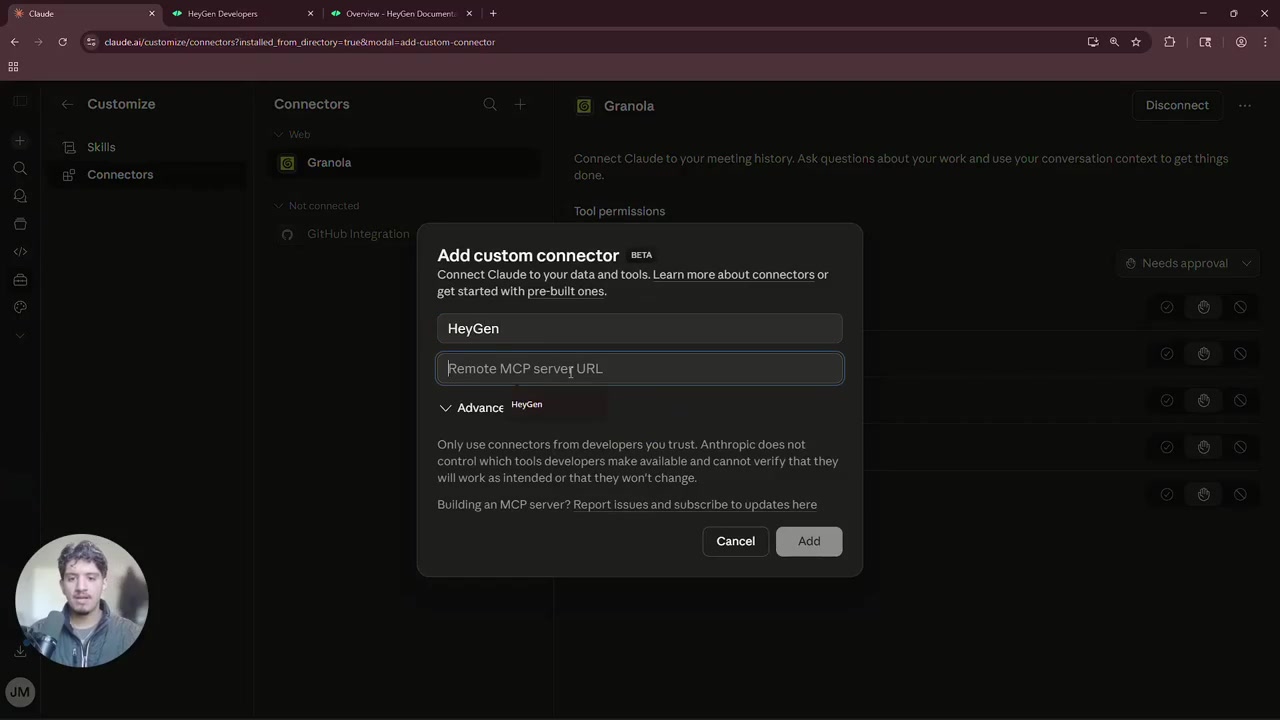Open the projects box icon in sidebar
Screen dimensions: 1280x720
click(20, 224)
